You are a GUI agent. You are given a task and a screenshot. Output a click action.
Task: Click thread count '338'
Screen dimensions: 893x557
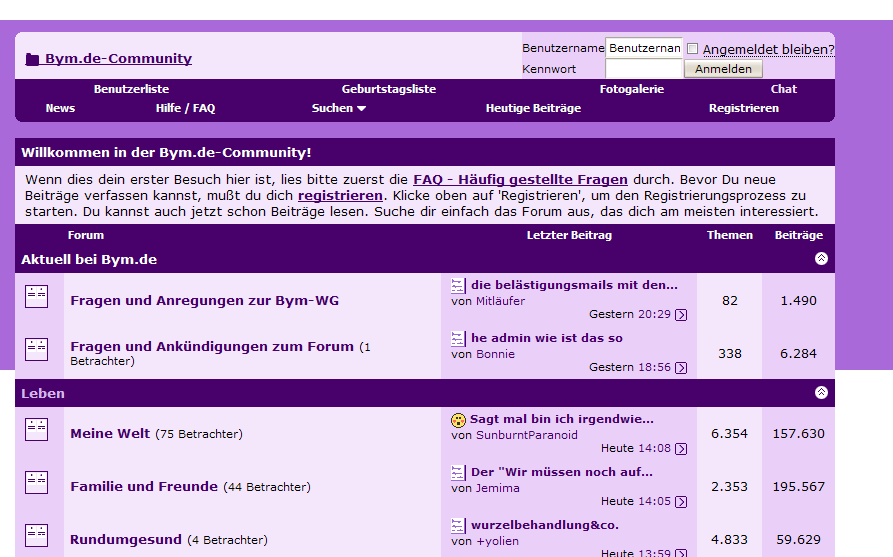pos(730,354)
